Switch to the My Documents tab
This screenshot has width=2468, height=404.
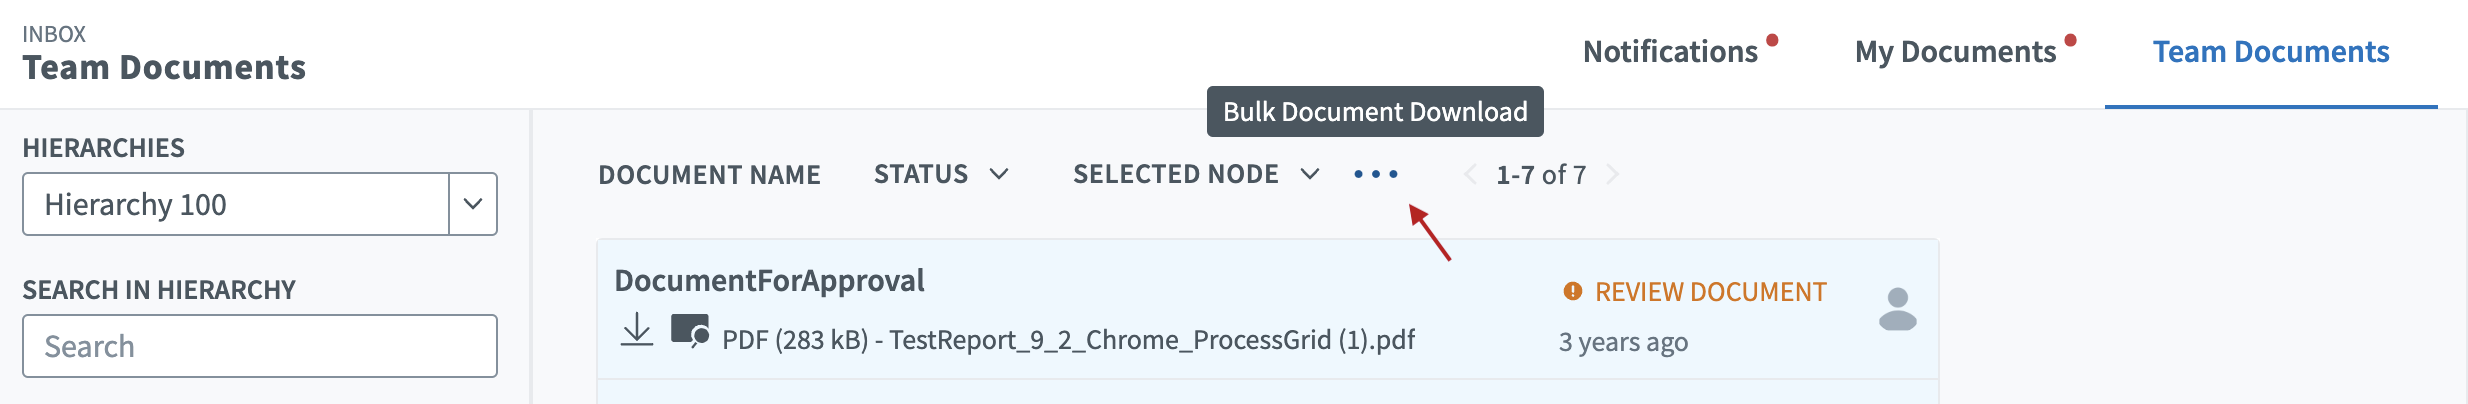pos(1955,52)
